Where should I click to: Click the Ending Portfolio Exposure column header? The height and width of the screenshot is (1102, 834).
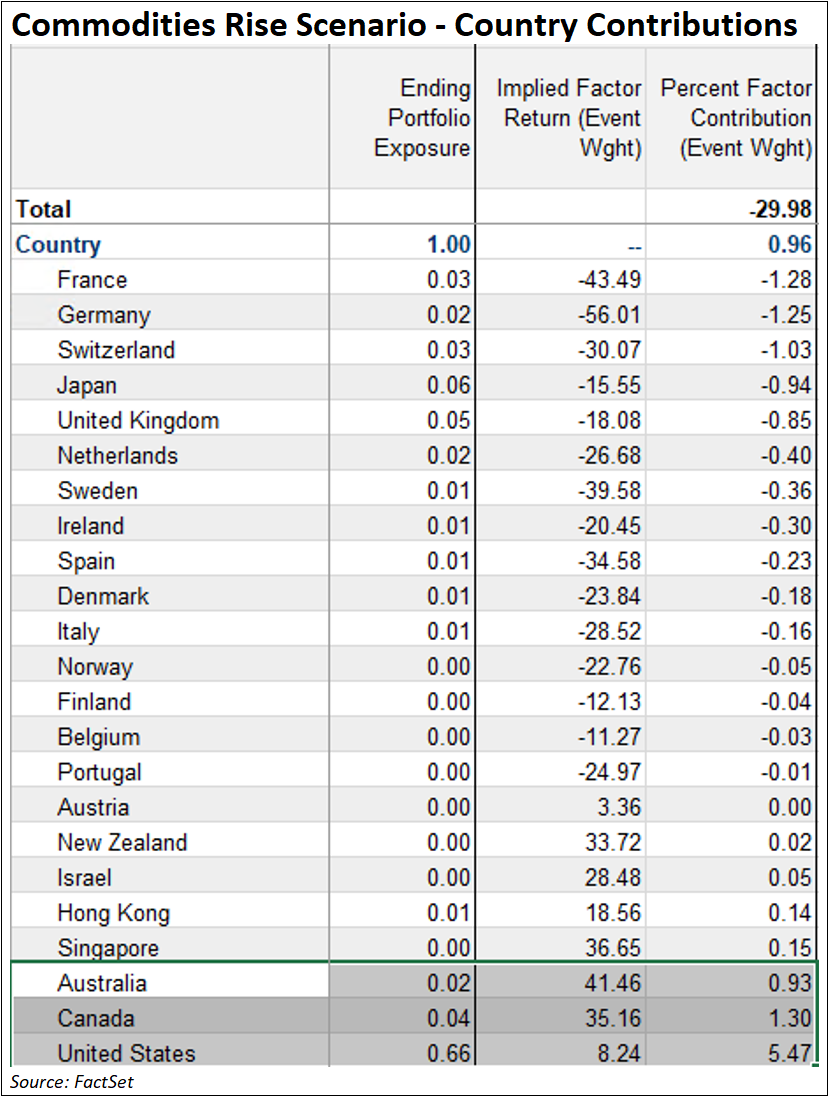421,118
